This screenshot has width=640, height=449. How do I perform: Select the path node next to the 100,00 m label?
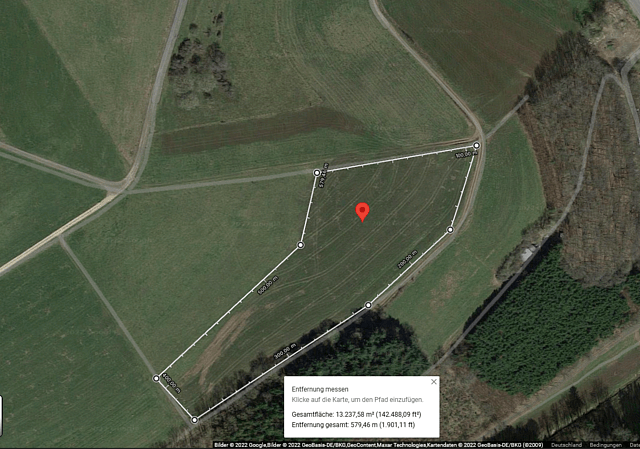click(476, 145)
